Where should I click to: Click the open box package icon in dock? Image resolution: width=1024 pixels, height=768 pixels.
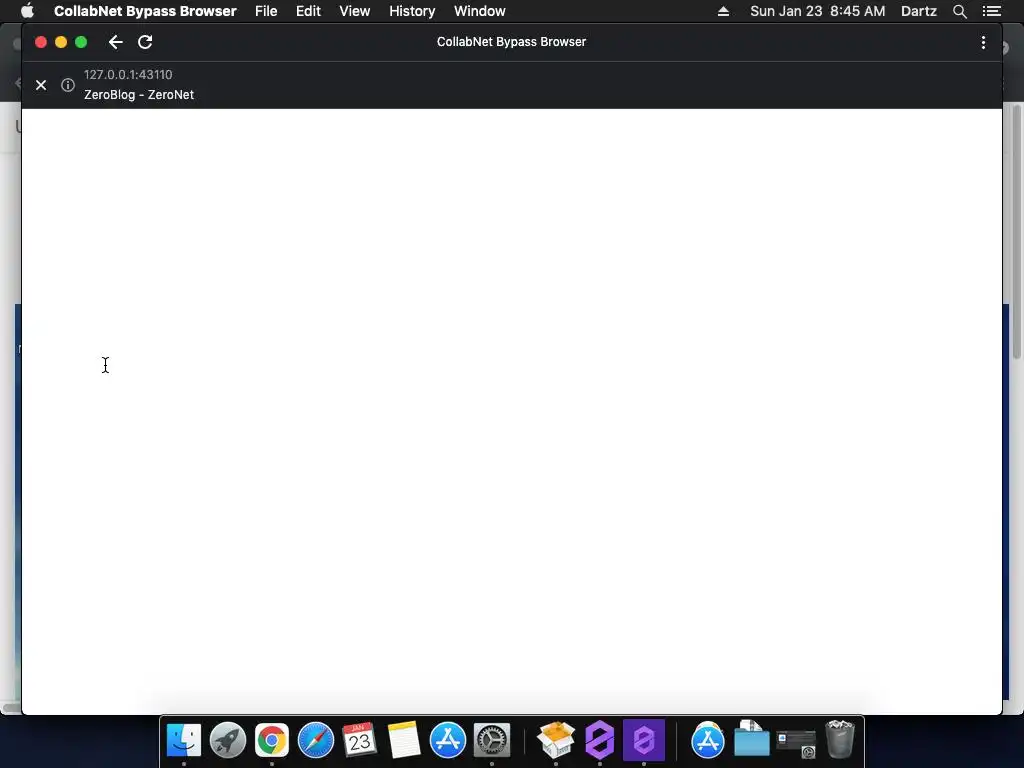(x=556, y=740)
